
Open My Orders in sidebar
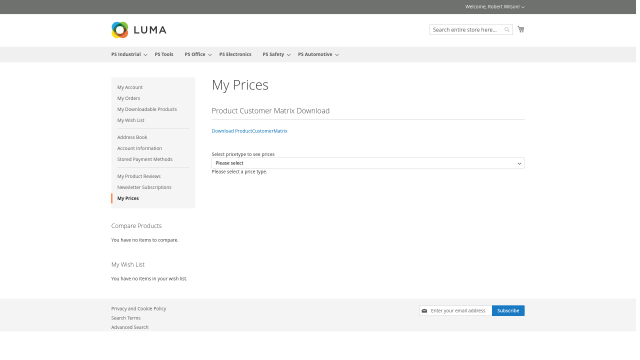point(129,98)
